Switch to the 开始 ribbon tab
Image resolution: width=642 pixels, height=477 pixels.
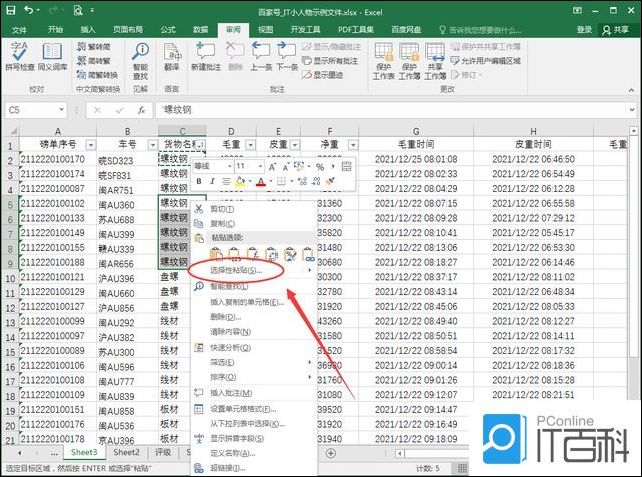tap(55, 29)
